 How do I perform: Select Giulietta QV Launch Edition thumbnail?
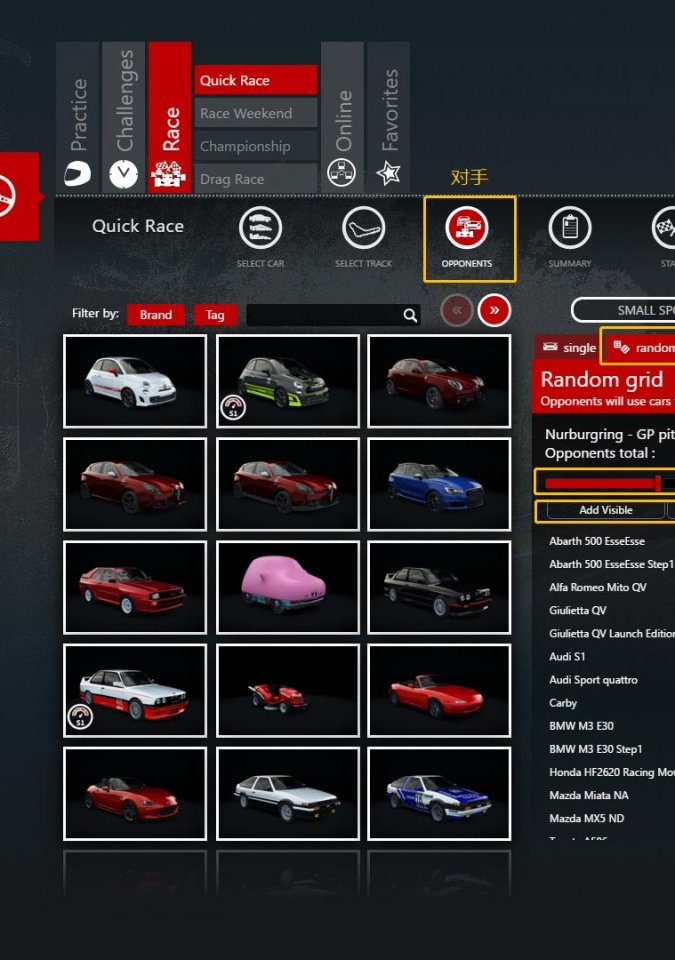[x=288, y=484]
